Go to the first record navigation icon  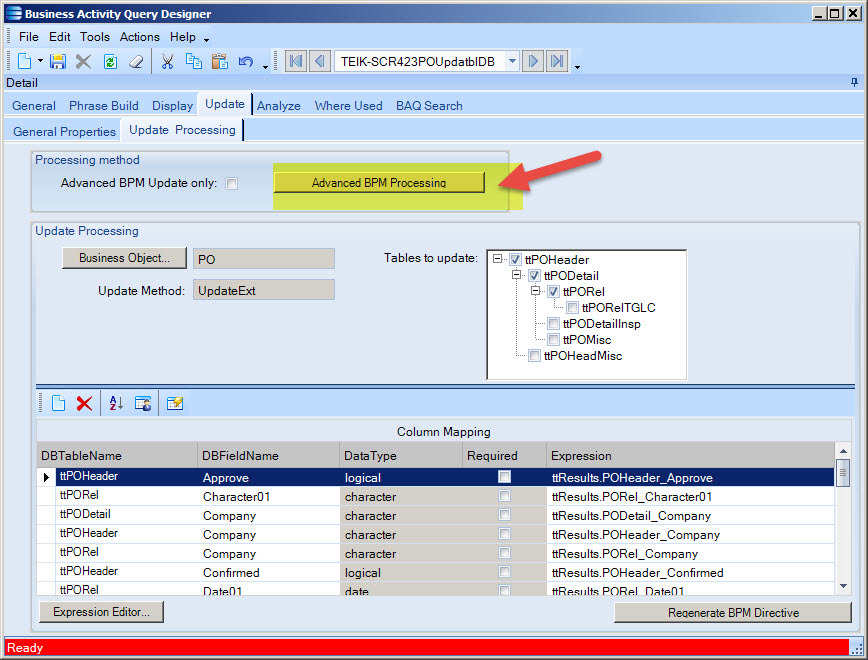[x=296, y=62]
